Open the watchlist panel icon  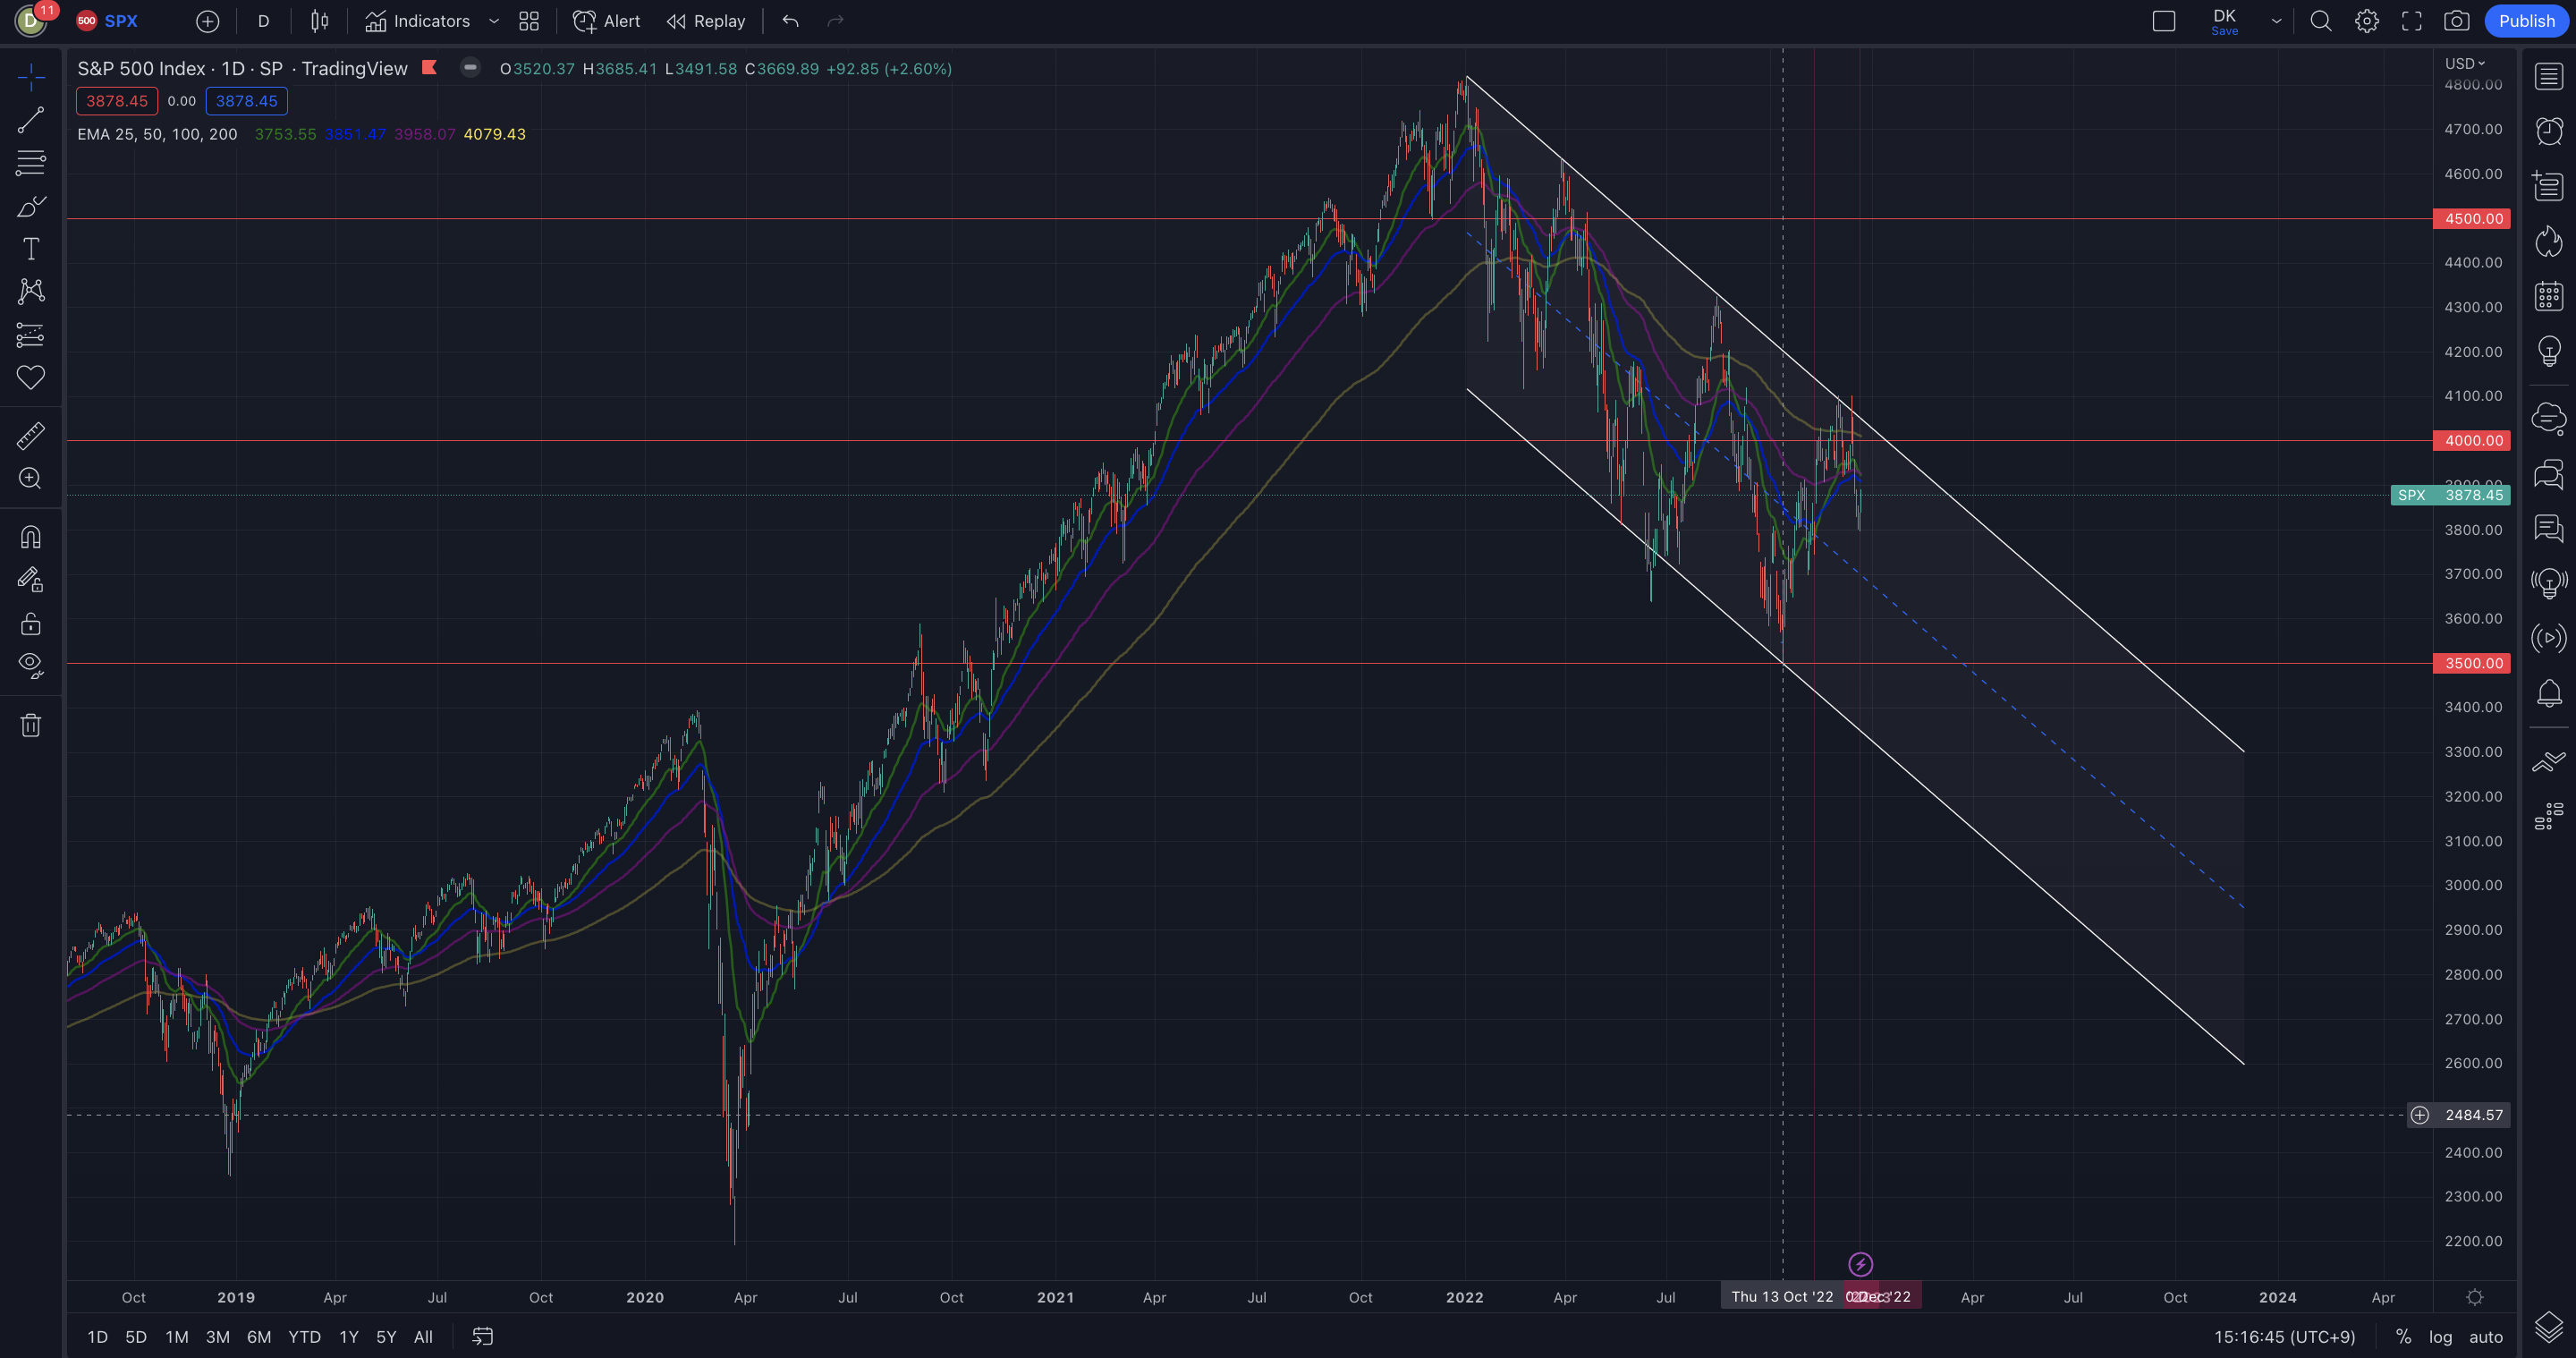tap(2549, 76)
